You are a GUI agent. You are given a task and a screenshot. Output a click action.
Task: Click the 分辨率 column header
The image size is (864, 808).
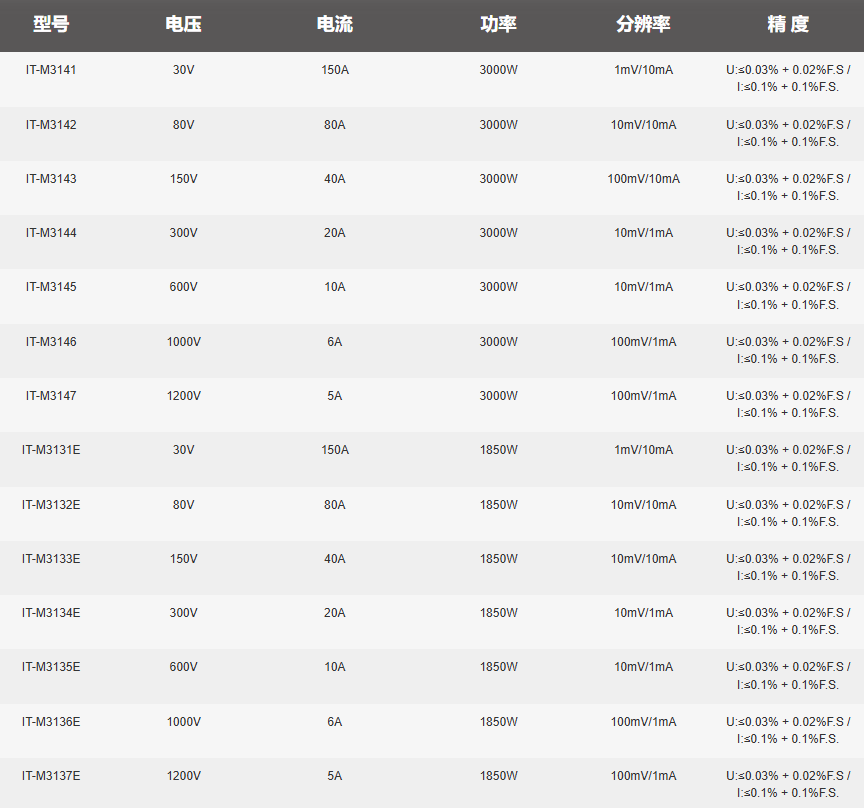pyautogui.click(x=643, y=24)
